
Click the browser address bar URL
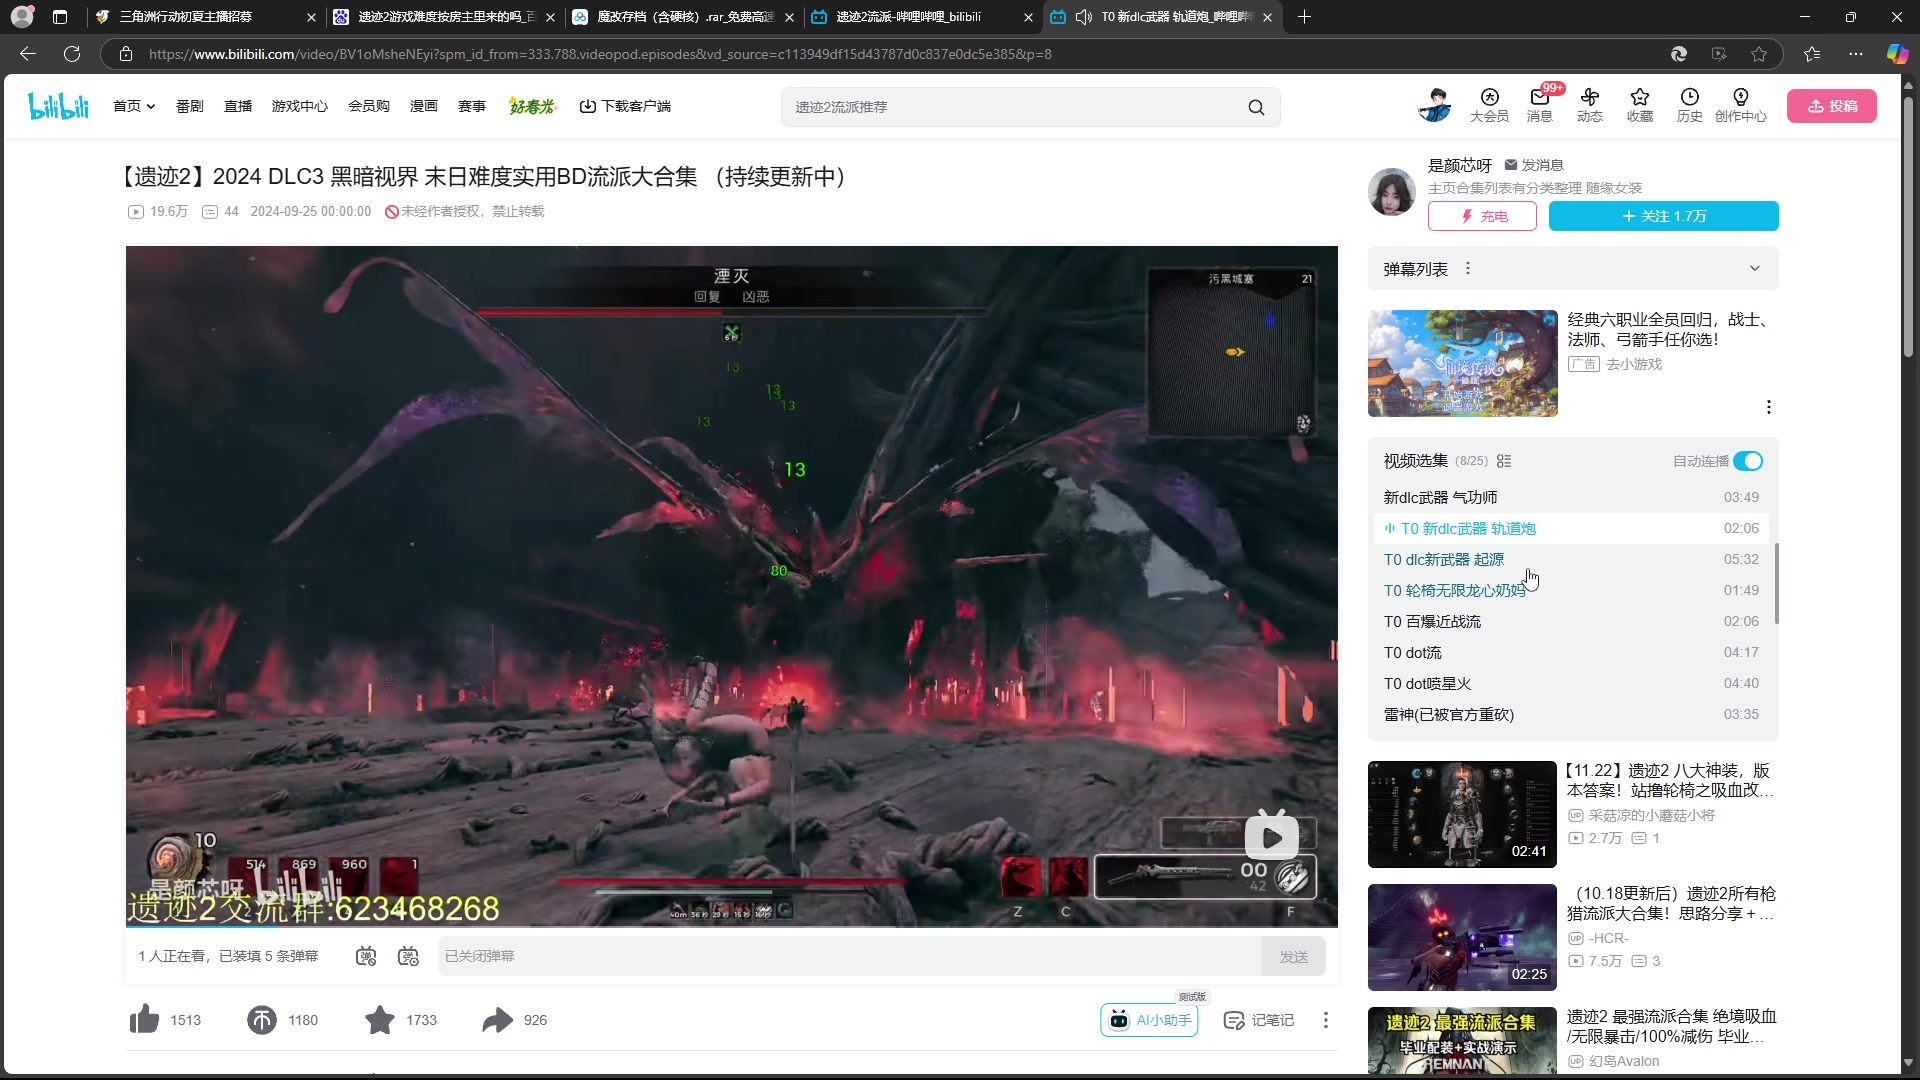600,54
